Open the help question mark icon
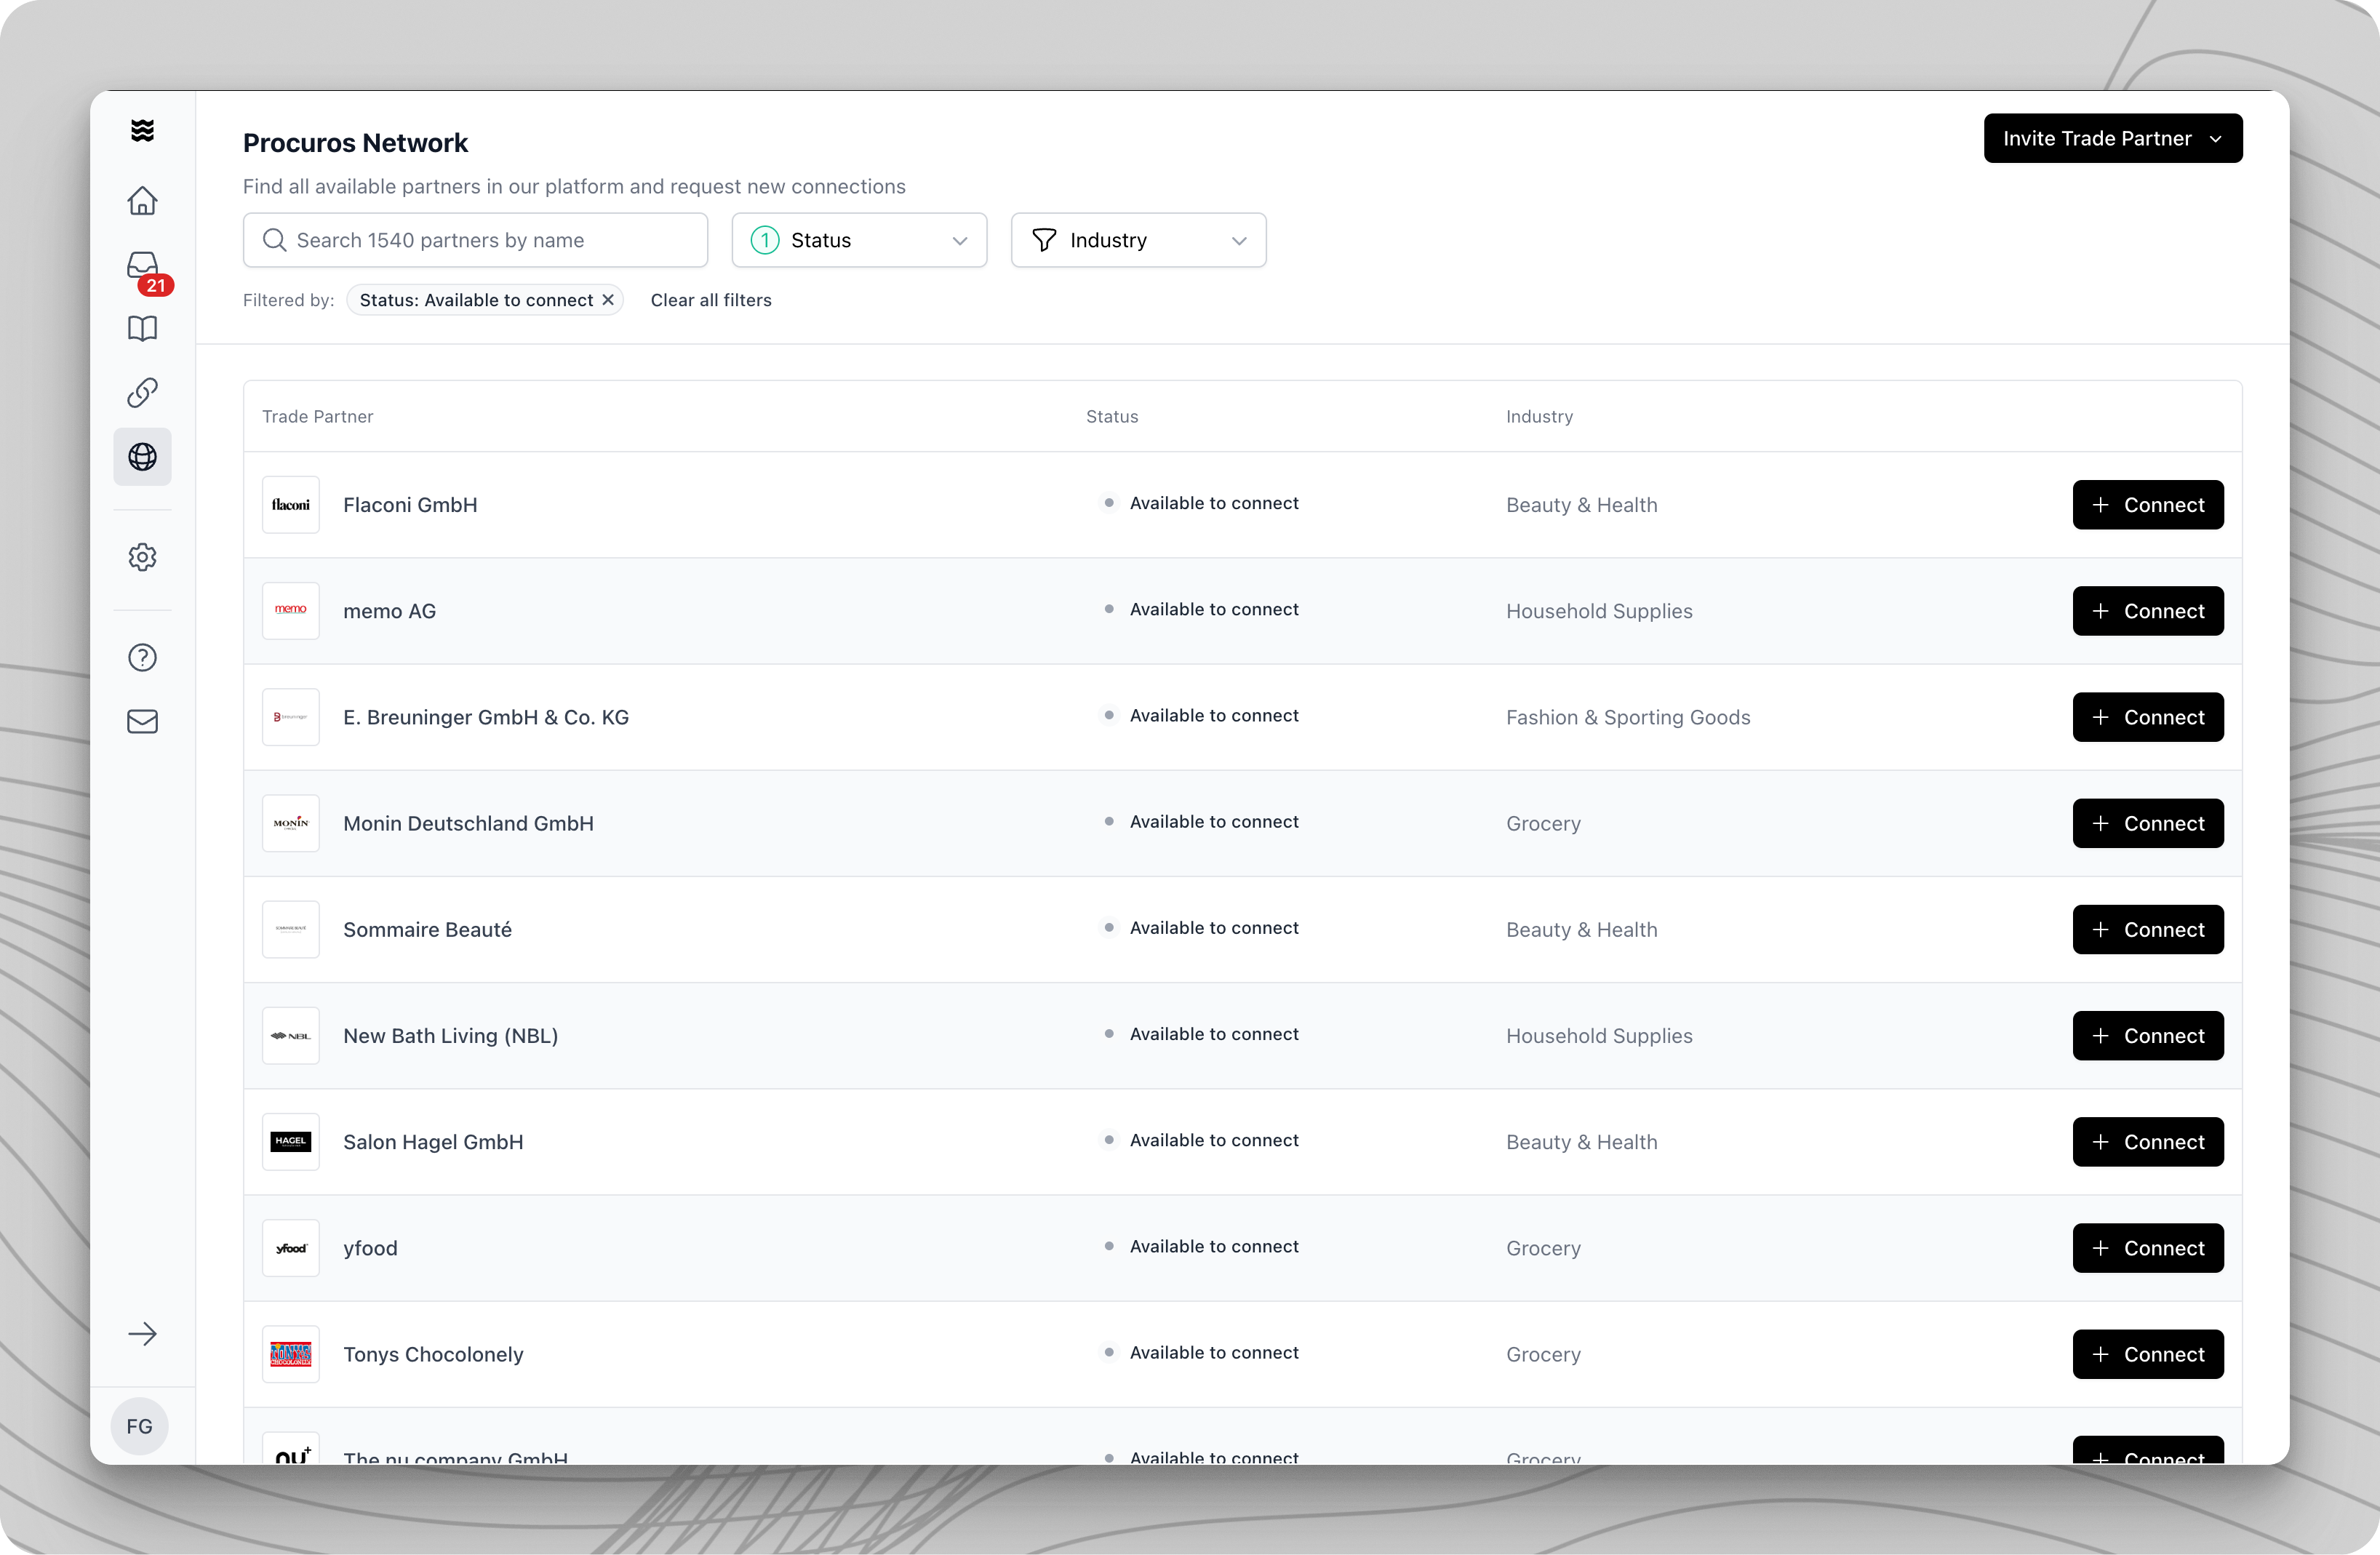The image size is (2380, 1555). [142, 657]
